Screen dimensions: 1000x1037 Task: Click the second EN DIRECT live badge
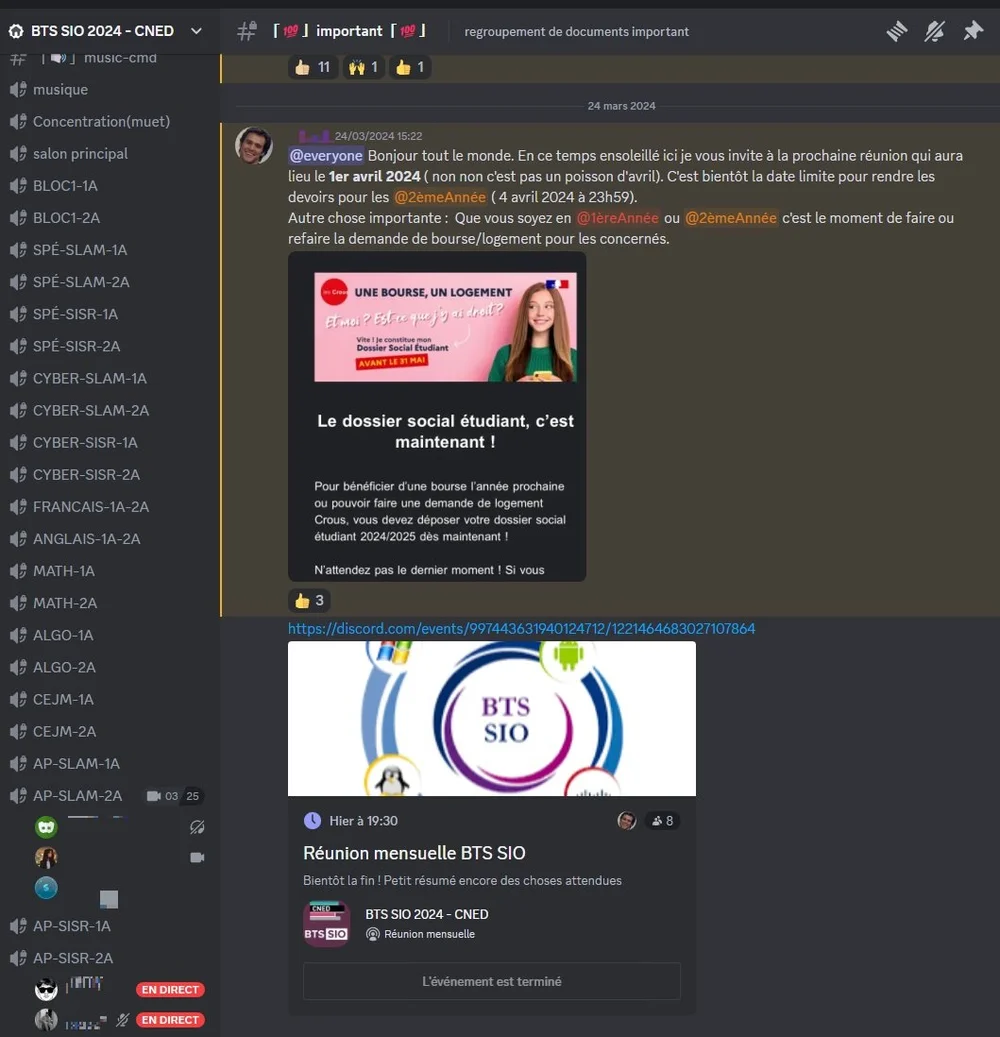coord(170,1020)
